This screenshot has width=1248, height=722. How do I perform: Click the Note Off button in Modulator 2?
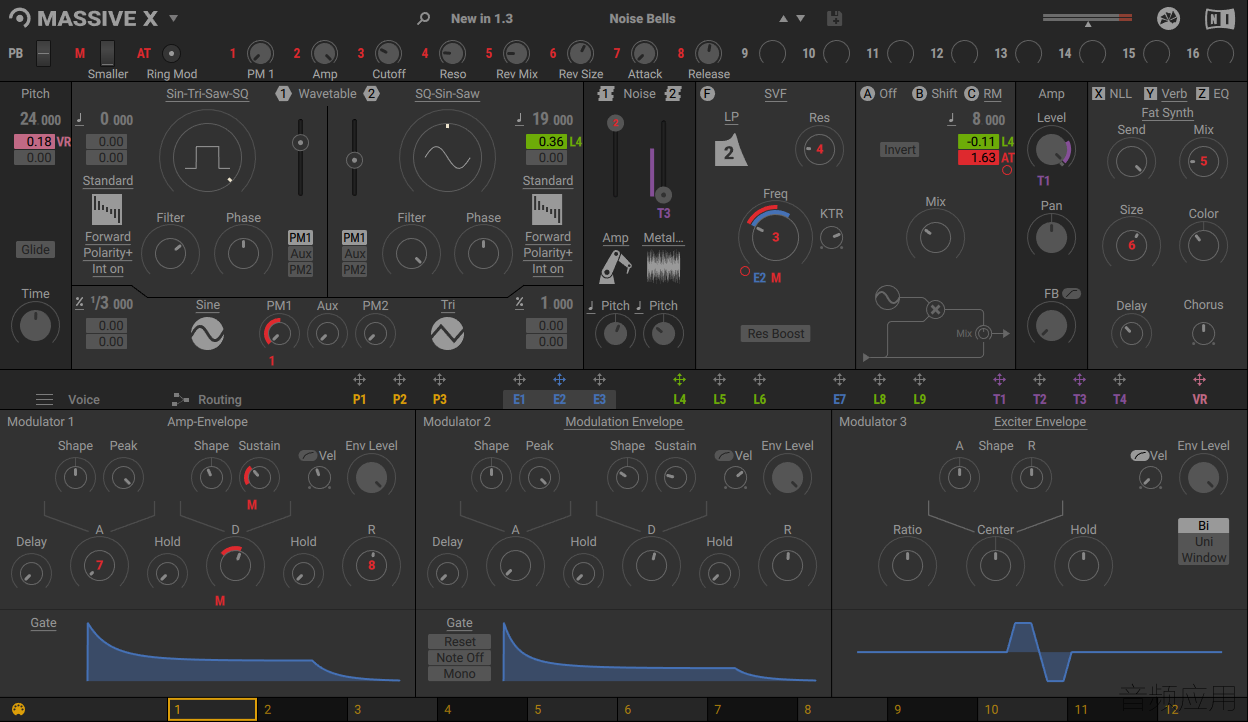tap(460, 658)
